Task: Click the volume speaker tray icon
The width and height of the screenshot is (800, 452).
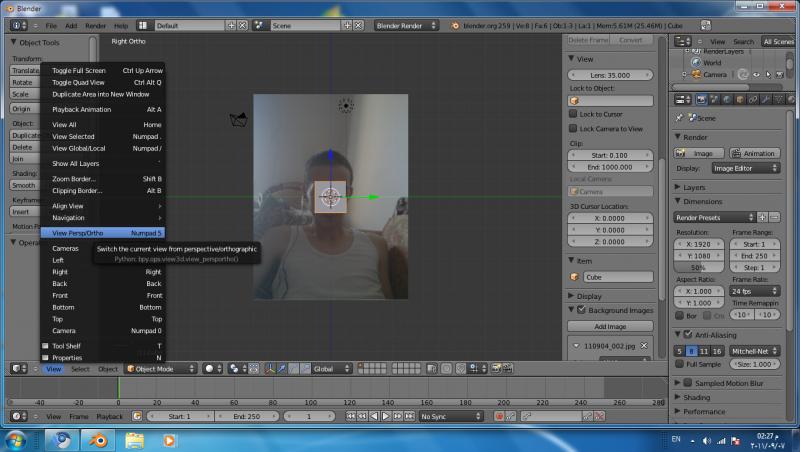Action: pyautogui.click(x=706, y=440)
